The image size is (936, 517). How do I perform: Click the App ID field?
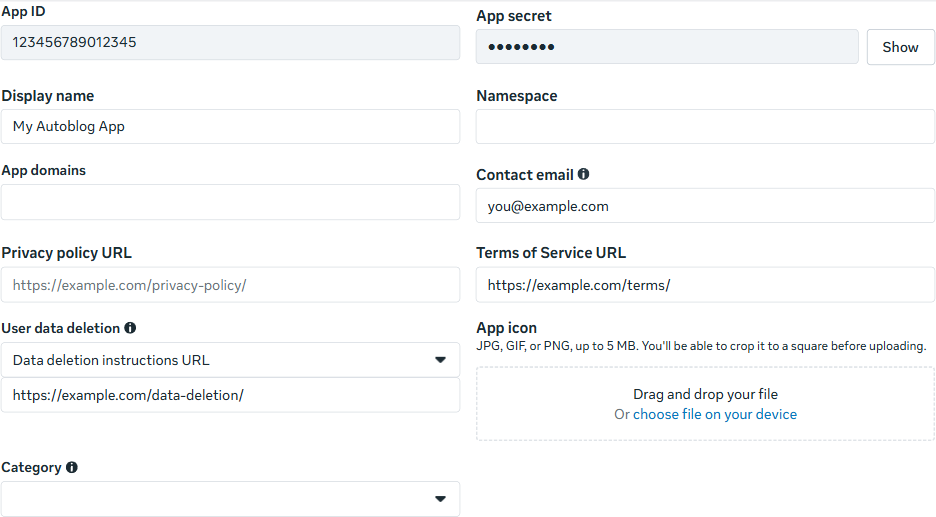click(230, 42)
